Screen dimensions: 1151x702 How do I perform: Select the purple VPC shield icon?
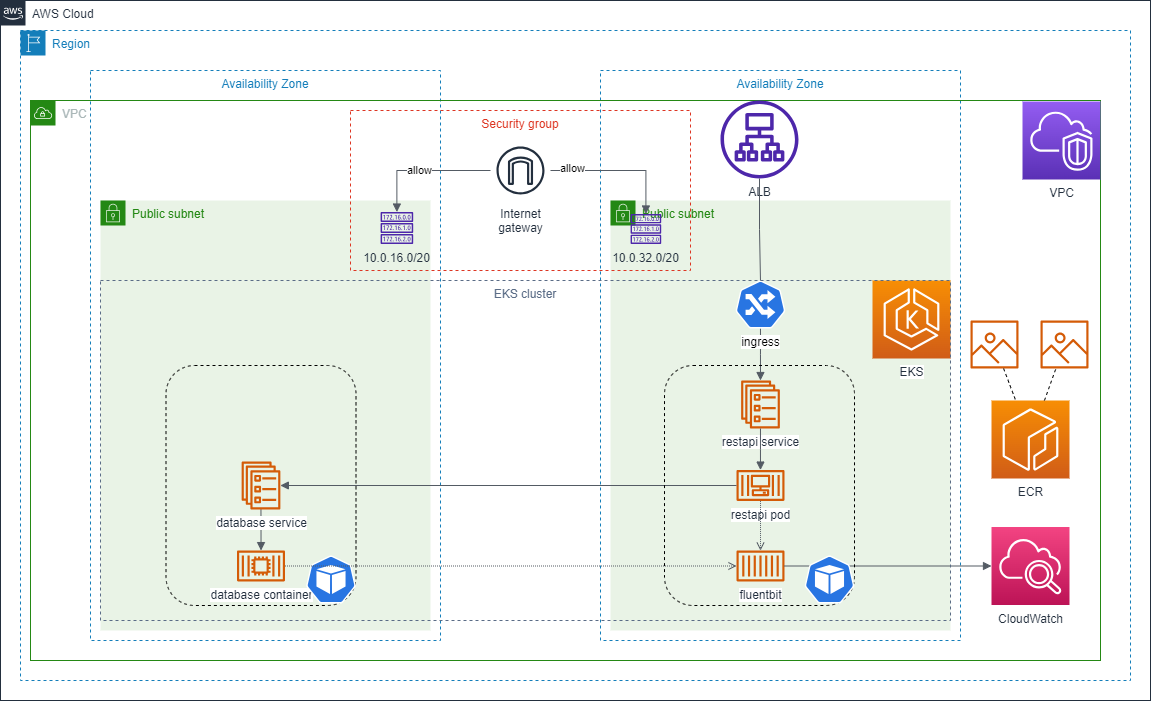[1060, 140]
